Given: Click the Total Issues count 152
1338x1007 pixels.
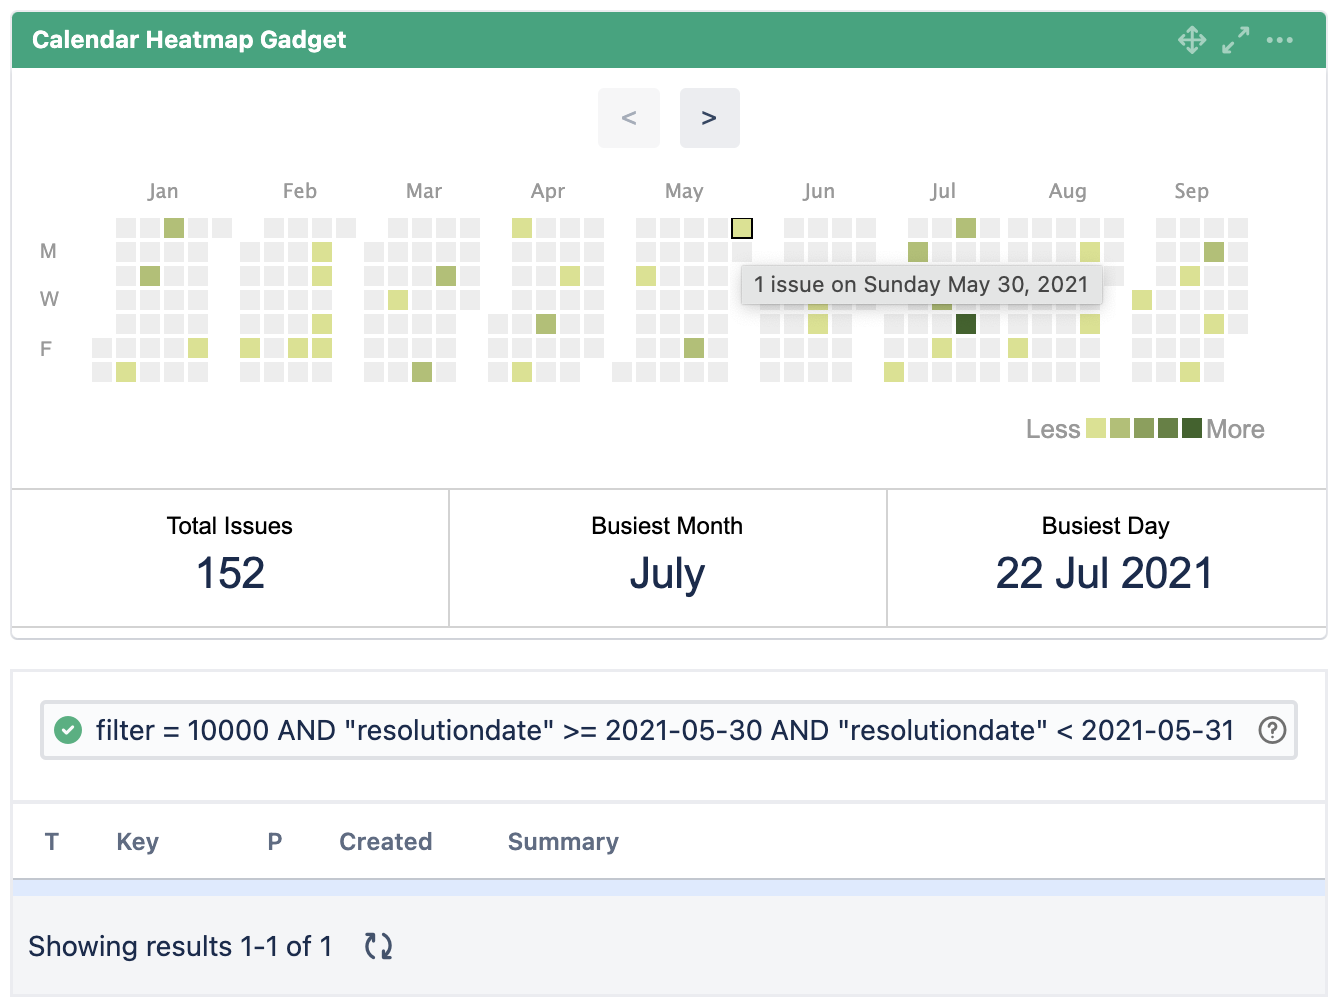Looking at the screenshot, I should (x=230, y=573).
